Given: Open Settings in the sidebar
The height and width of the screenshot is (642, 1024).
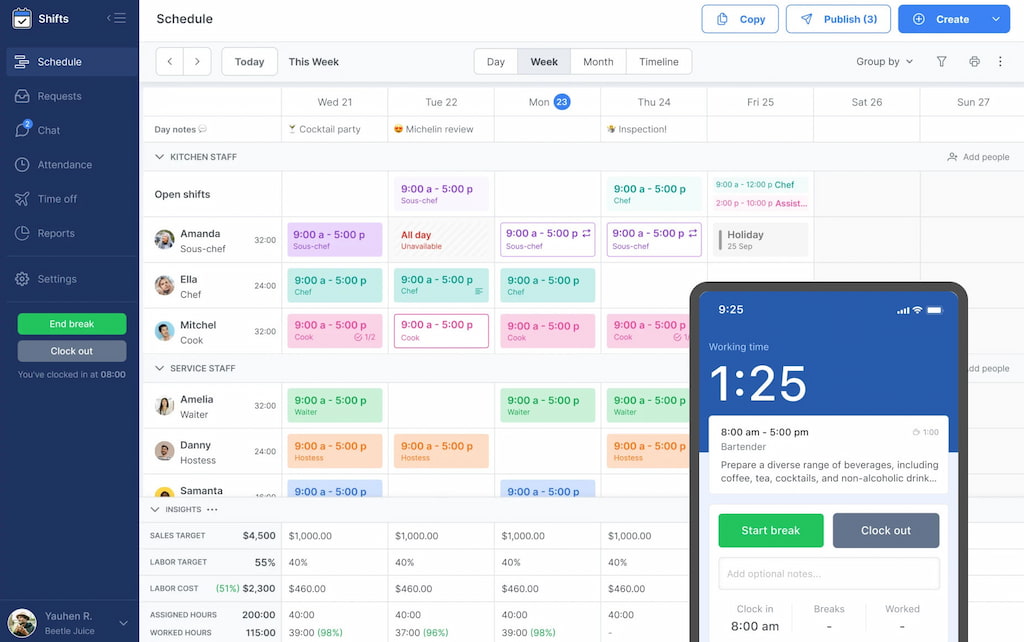Looking at the screenshot, I should coord(60,279).
